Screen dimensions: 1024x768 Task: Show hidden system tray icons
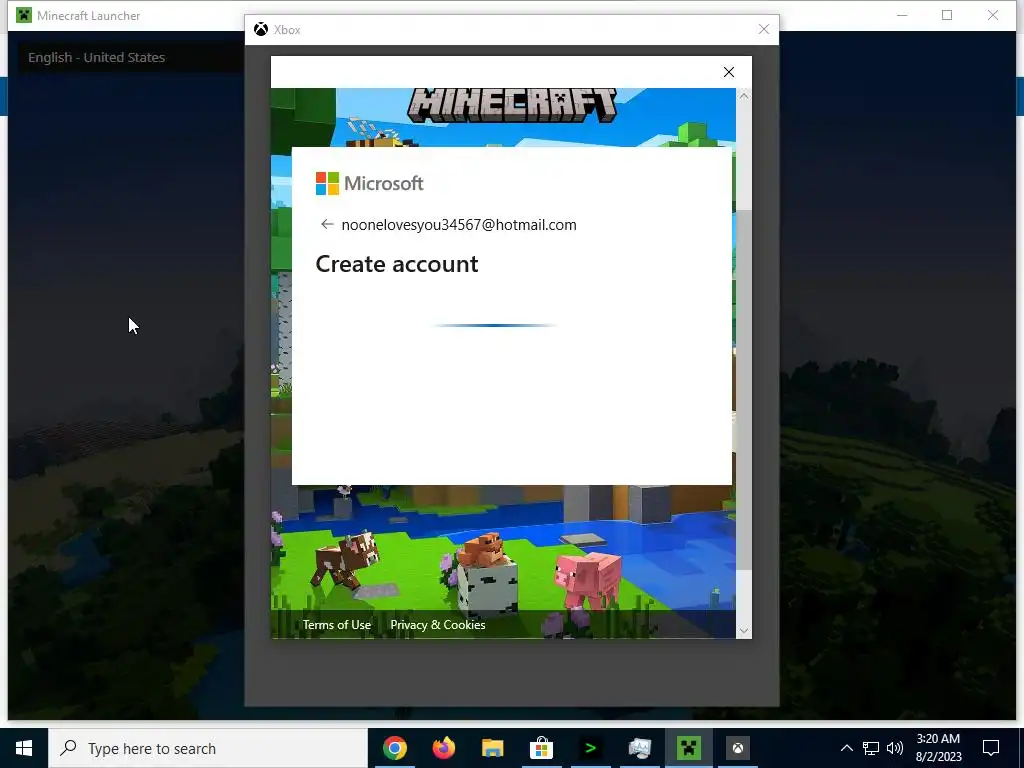click(846, 748)
